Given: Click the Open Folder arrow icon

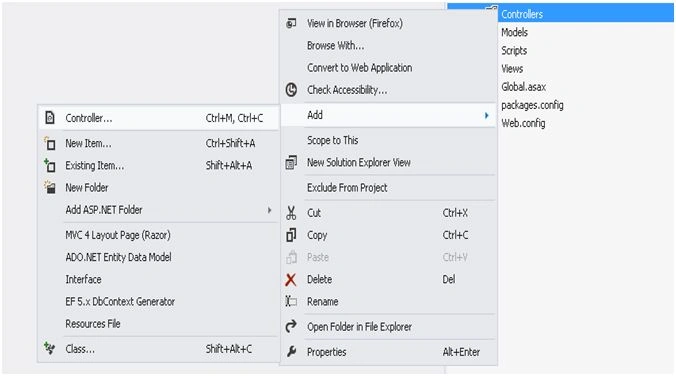Looking at the screenshot, I should point(291,326).
